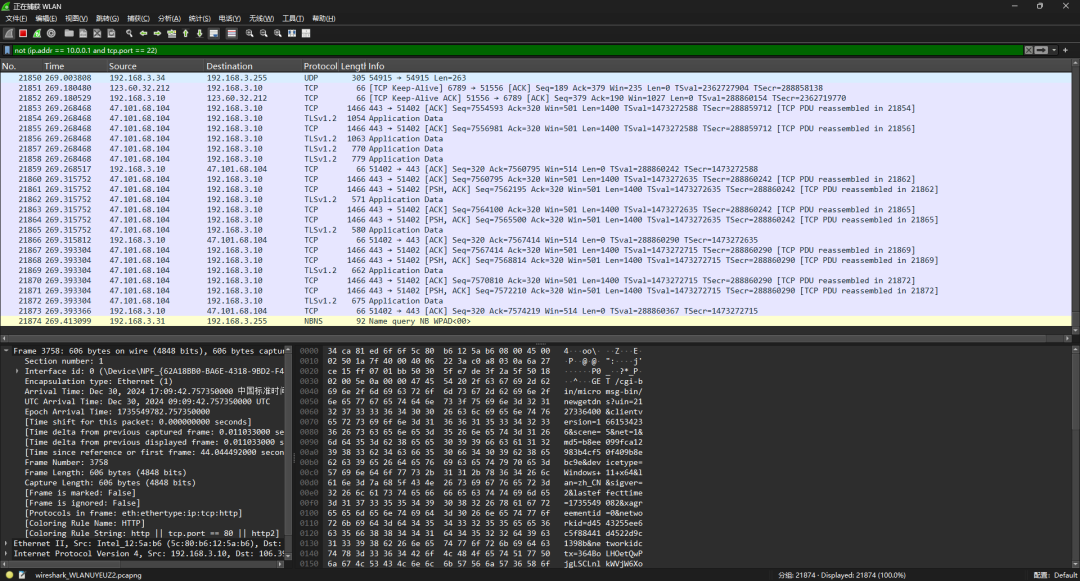Select the NBNS name query packet row
Viewport: 1080px width, 581px height.
400,320
